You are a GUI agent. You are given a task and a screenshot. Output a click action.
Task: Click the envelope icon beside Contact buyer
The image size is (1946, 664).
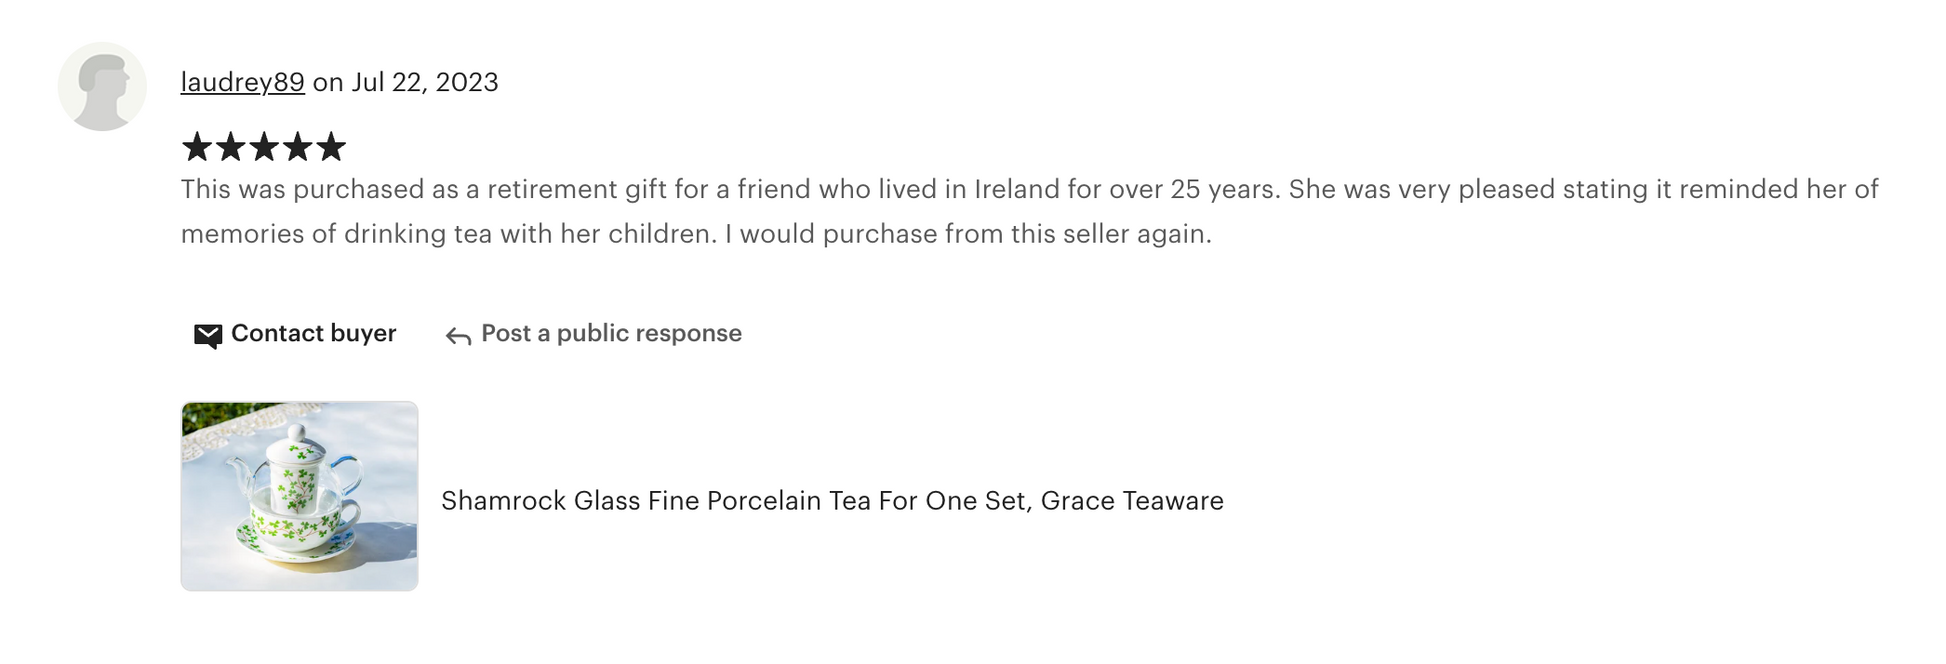coord(208,335)
